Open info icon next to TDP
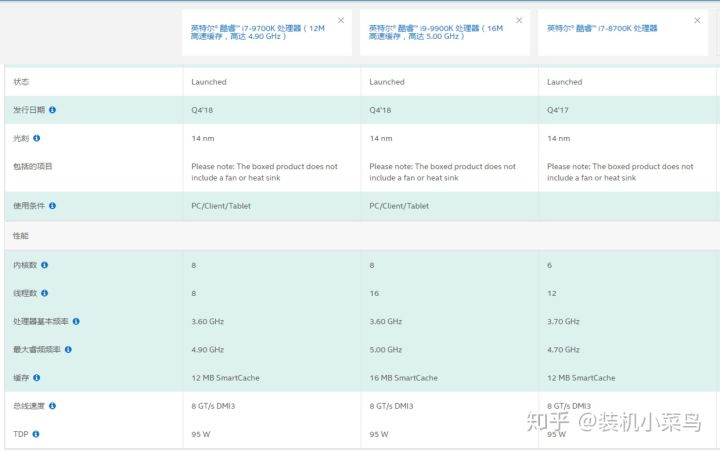The width and height of the screenshot is (720, 451). point(36,434)
